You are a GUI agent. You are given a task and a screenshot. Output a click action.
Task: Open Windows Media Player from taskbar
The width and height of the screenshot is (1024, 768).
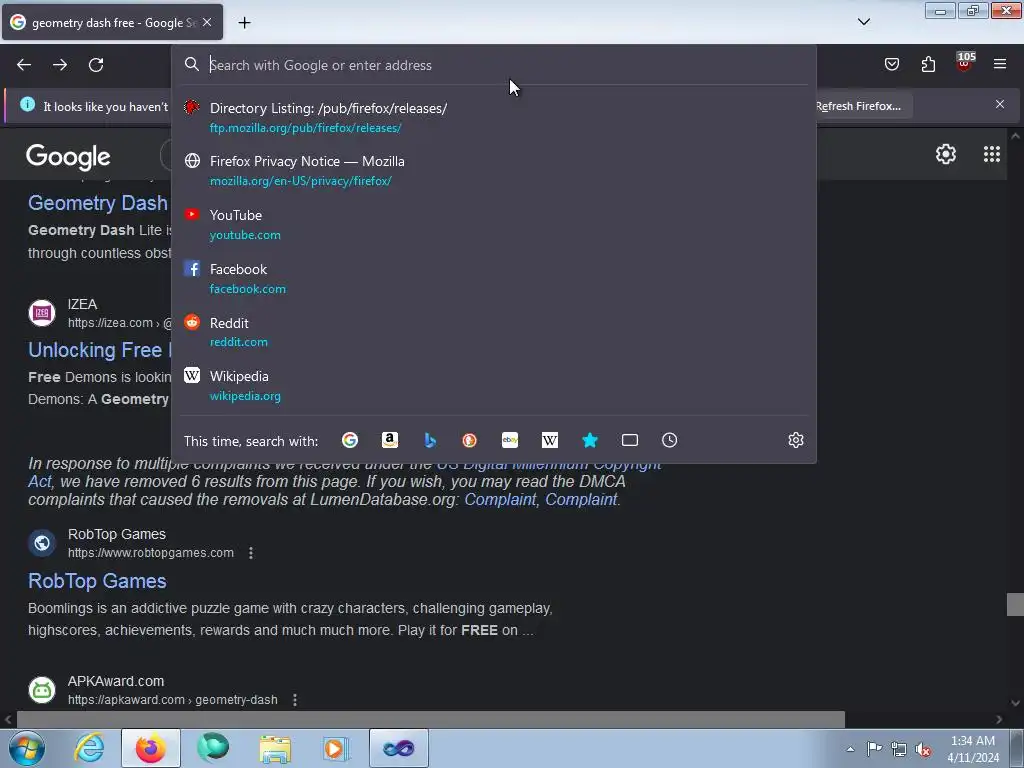336,748
